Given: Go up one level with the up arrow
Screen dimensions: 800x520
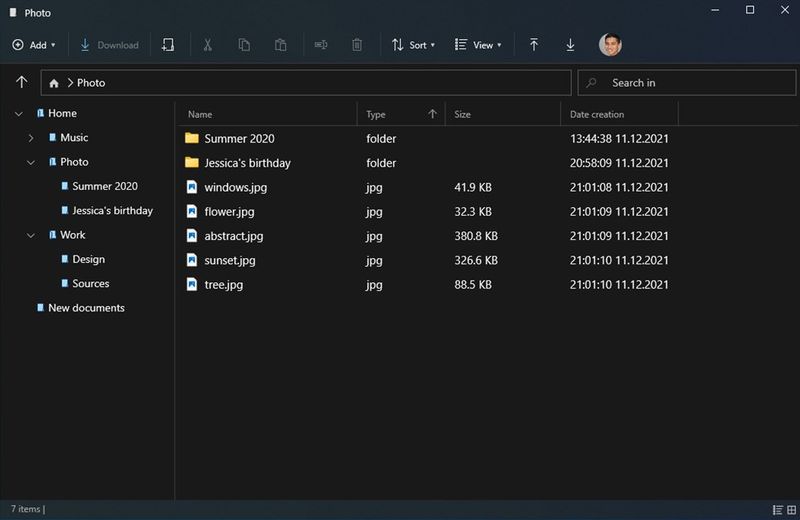Looking at the screenshot, I should tap(21, 82).
